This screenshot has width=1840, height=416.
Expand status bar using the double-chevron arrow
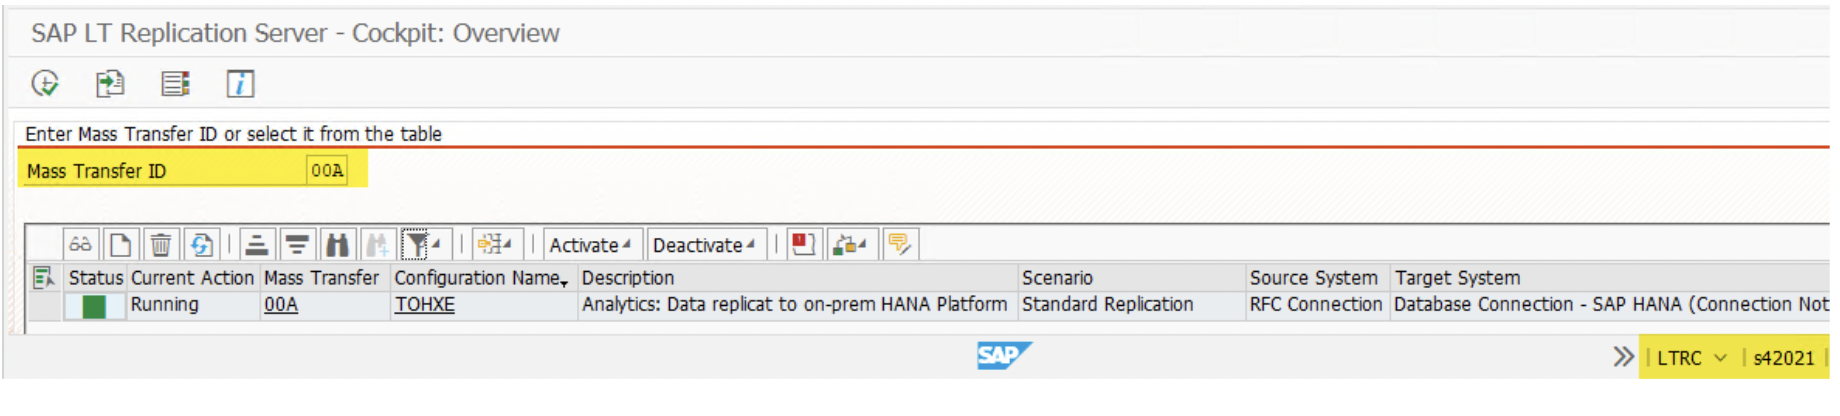coord(1623,357)
